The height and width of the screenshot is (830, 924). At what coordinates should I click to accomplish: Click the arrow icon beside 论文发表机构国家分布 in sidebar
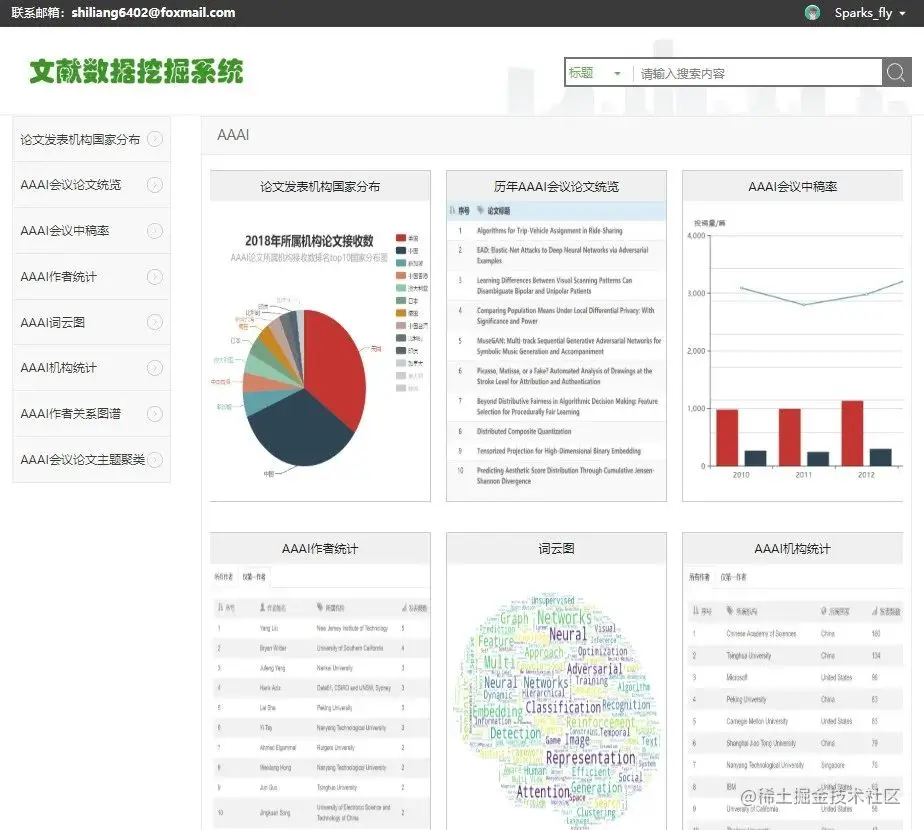pyautogui.click(x=154, y=139)
